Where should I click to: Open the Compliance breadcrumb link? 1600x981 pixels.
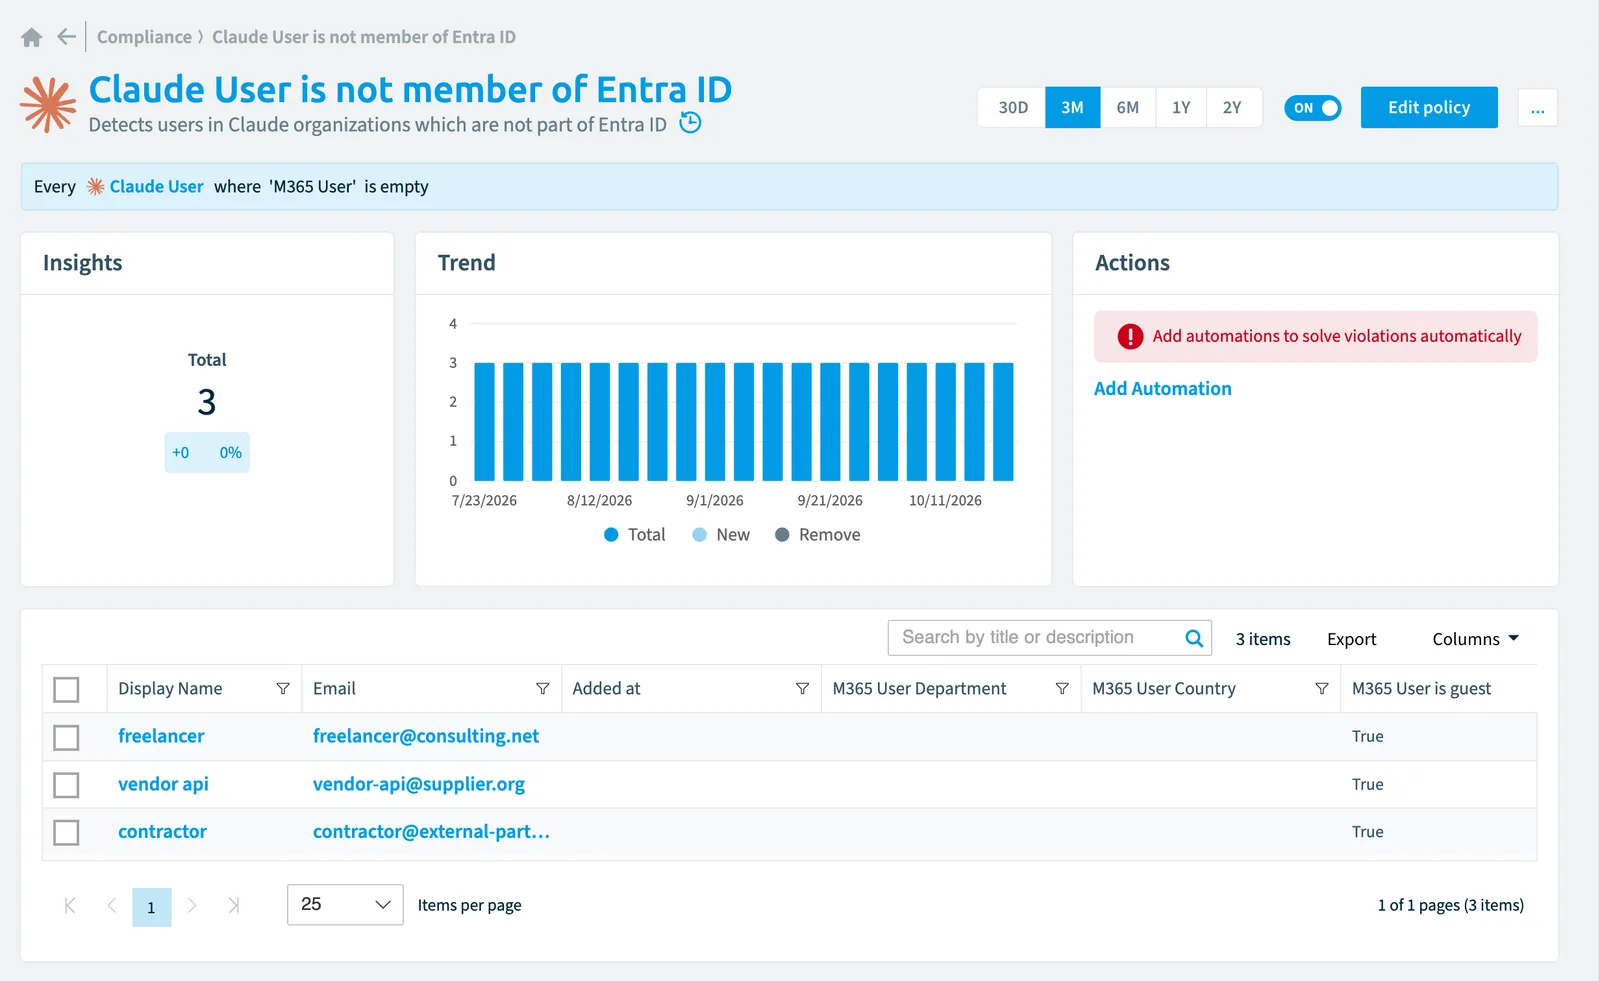tap(144, 37)
